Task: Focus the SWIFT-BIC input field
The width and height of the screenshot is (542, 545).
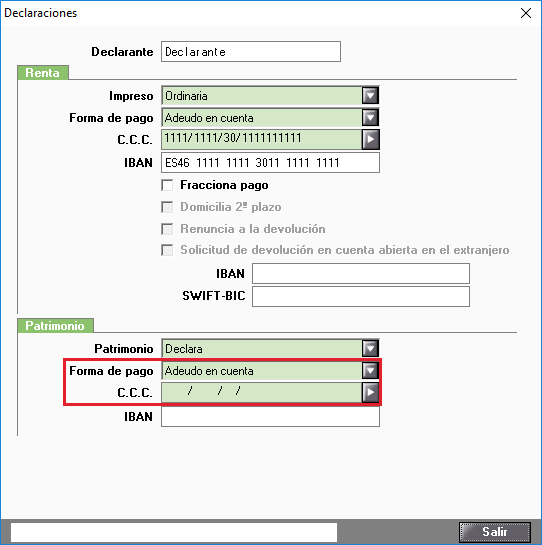Action: [361, 296]
